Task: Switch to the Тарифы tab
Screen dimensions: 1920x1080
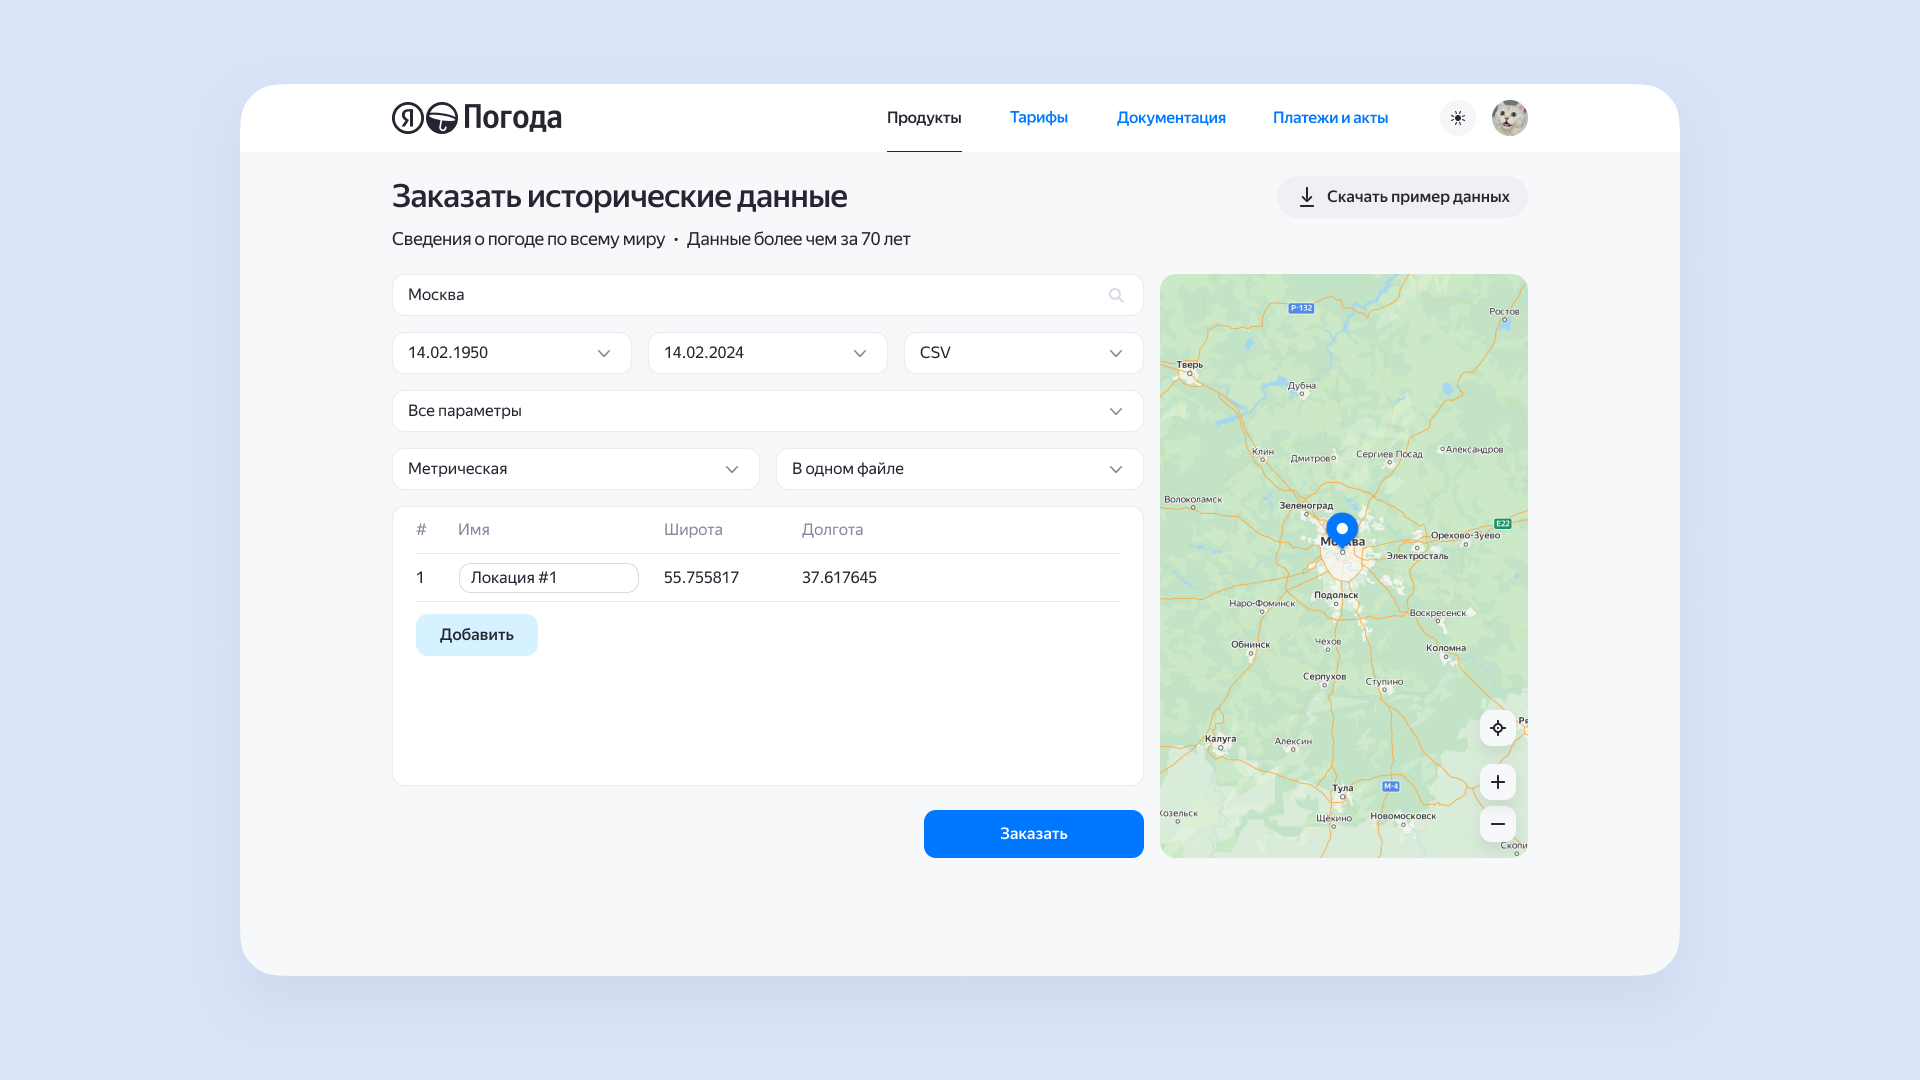Action: 1038,117
